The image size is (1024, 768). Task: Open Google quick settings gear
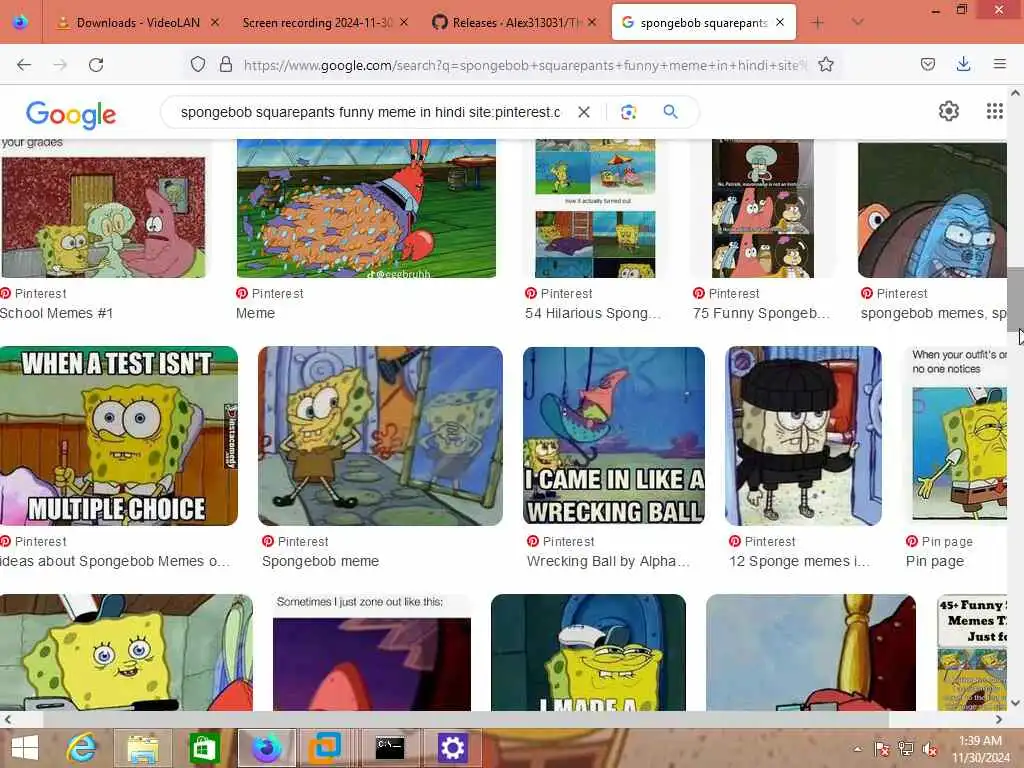948,112
